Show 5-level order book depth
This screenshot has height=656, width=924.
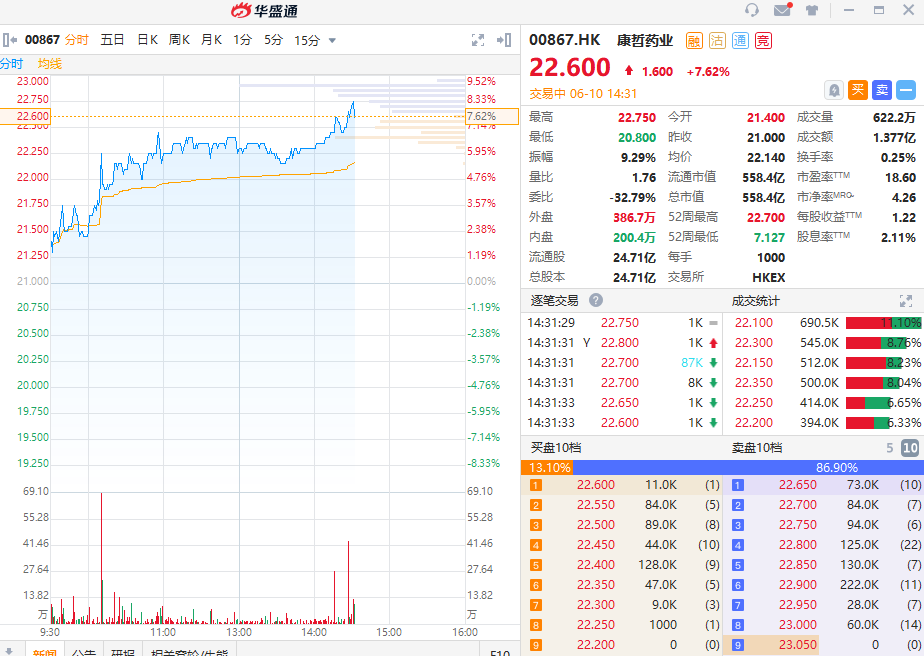point(890,448)
